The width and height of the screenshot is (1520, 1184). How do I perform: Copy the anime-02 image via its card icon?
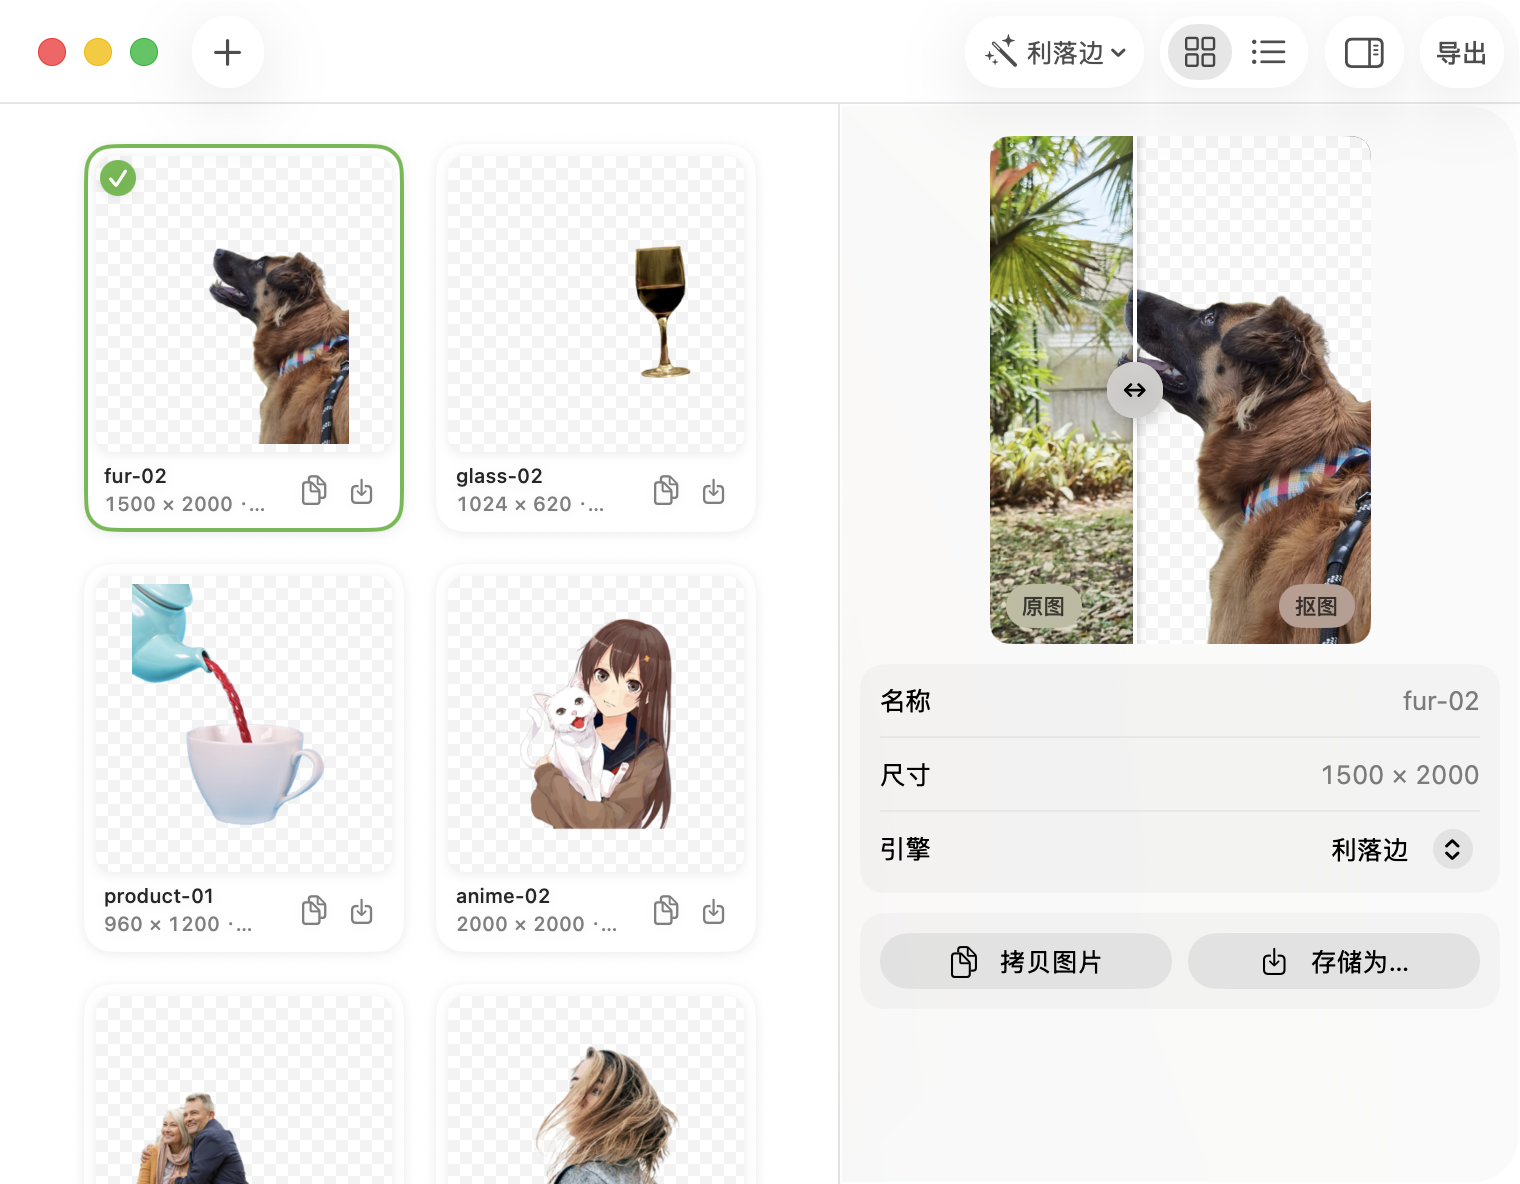pyautogui.click(x=666, y=910)
